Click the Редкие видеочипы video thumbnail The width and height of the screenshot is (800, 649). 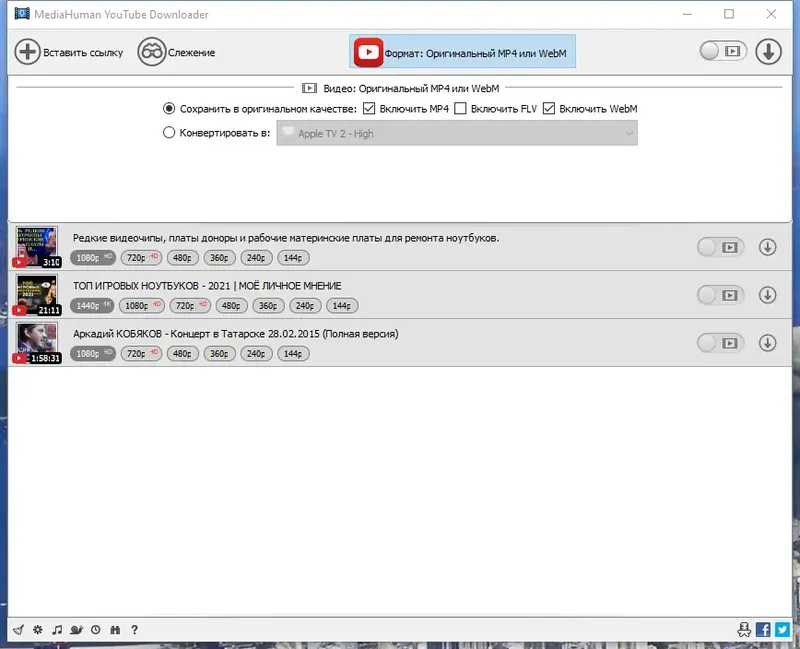[x=36, y=247]
